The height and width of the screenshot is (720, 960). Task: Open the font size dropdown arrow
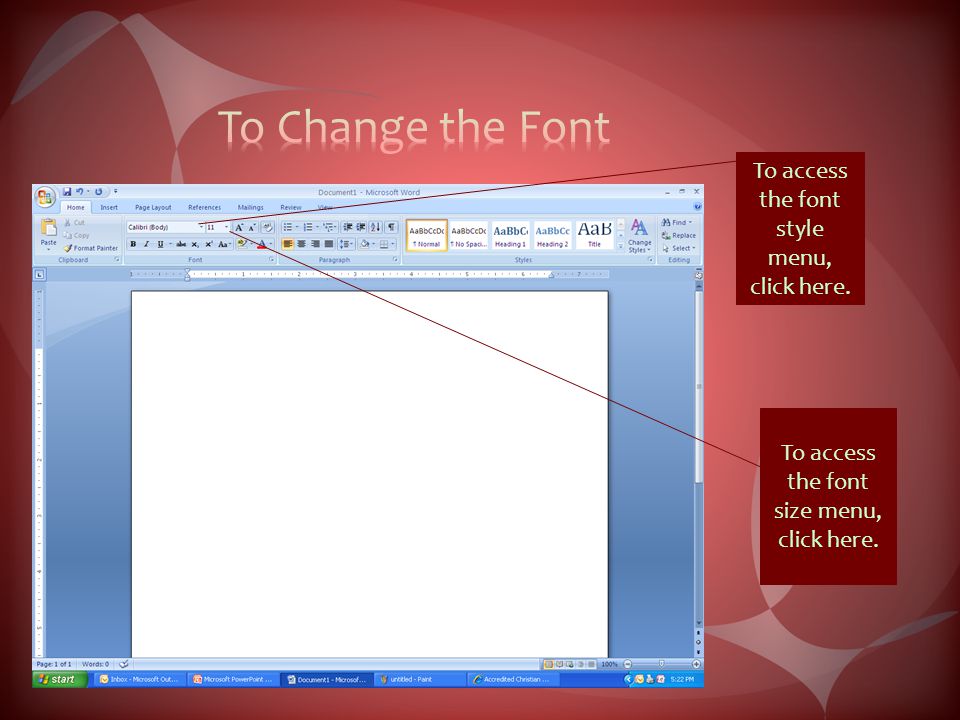coord(227,227)
